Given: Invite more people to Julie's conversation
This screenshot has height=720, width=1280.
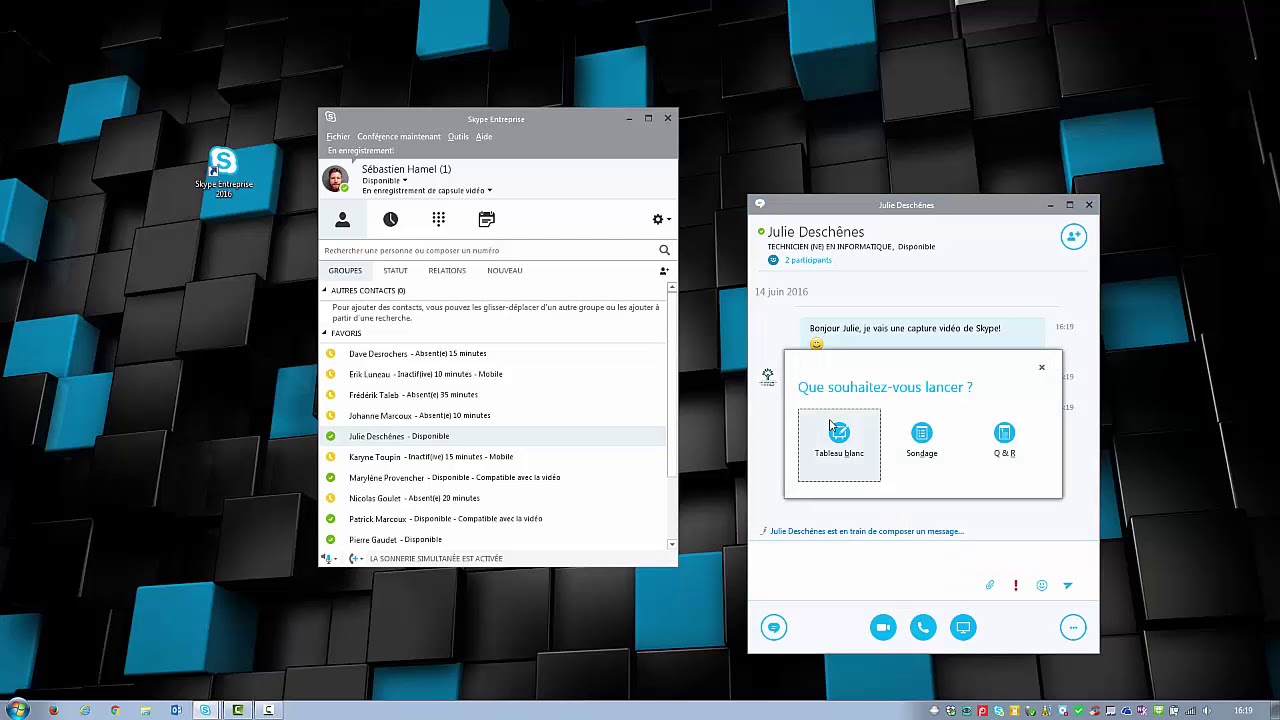Looking at the screenshot, I should (1073, 237).
